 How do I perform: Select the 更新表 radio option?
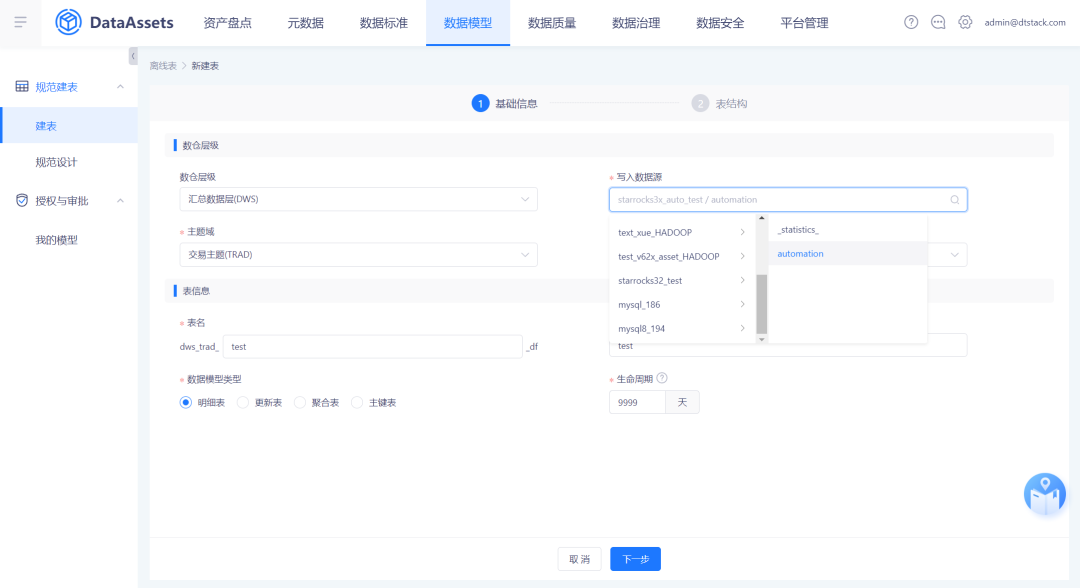(243, 402)
